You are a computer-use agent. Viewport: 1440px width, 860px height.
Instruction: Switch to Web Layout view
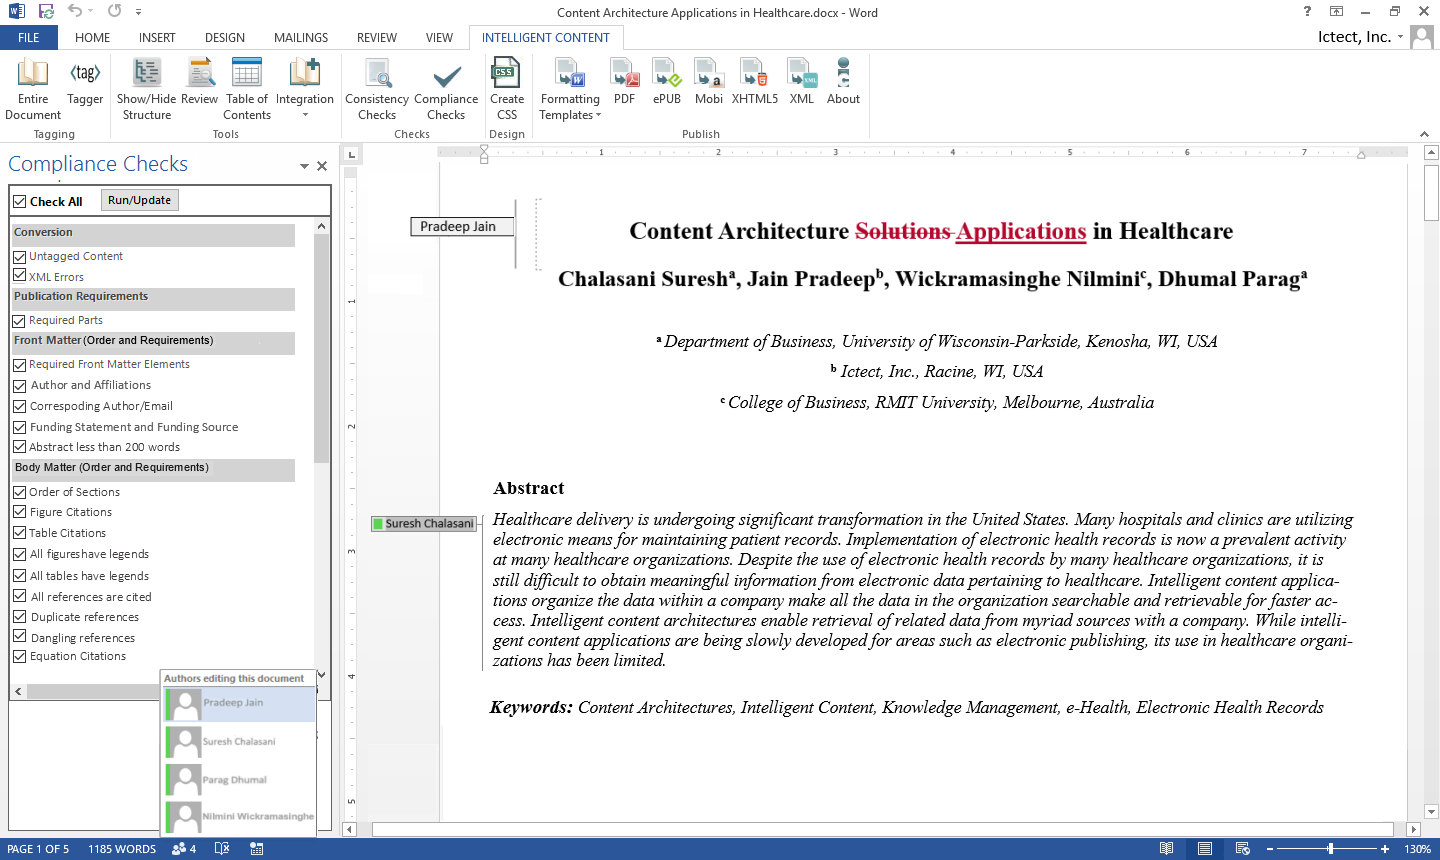pyautogui.click(x=1243, y=849)
